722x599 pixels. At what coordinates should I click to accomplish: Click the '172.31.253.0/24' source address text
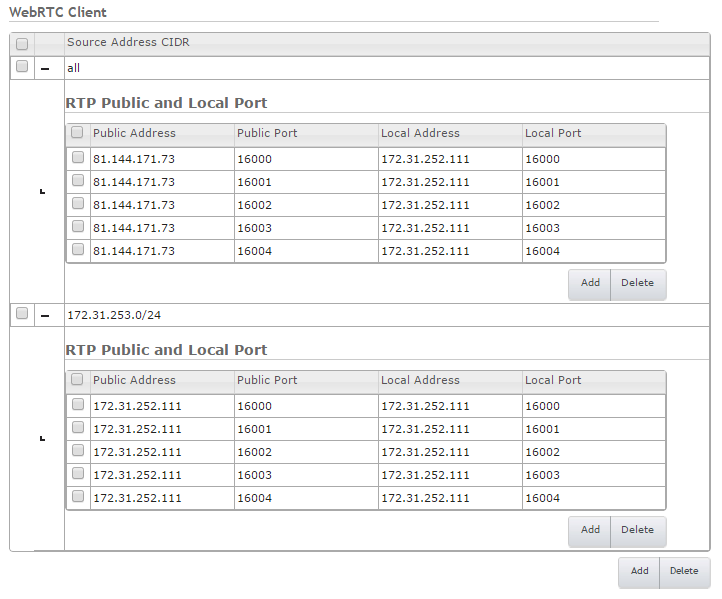pyautogui.click(x=114, y=315)
